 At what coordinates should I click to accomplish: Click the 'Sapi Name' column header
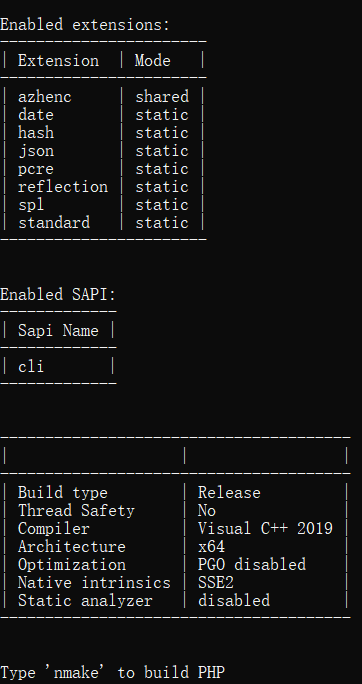tap(58, 331)
